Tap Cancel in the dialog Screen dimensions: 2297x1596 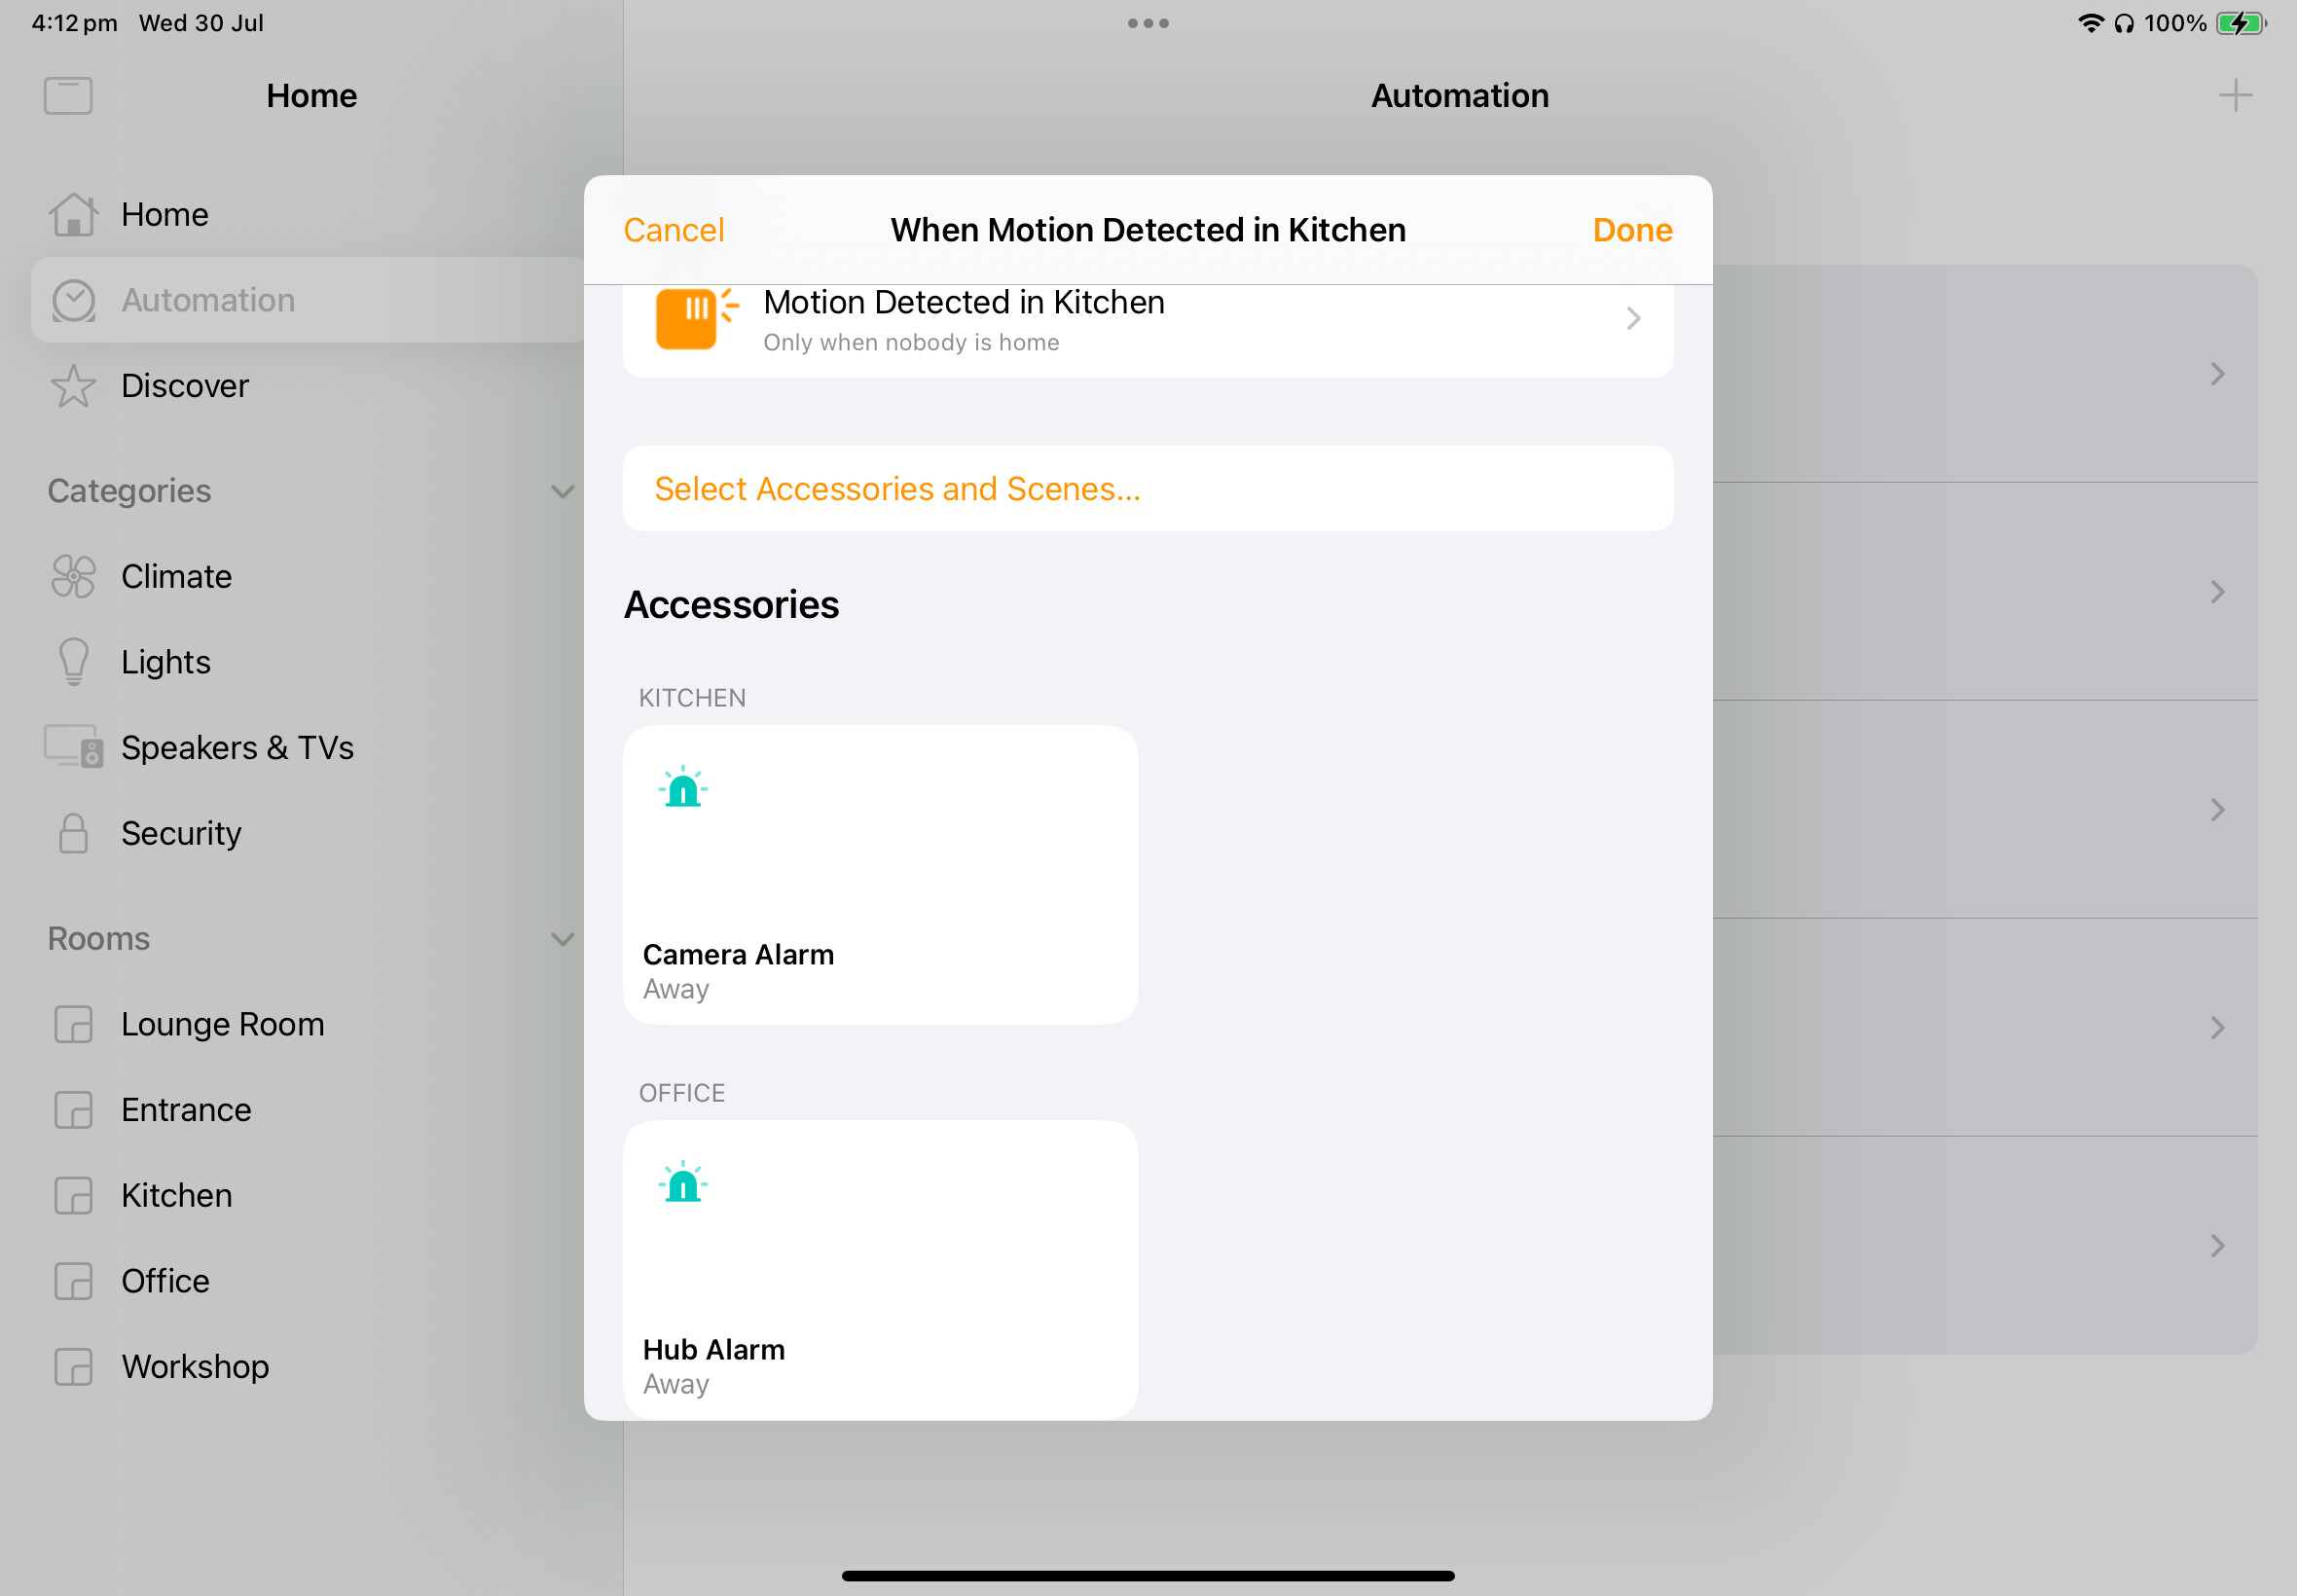673,230
